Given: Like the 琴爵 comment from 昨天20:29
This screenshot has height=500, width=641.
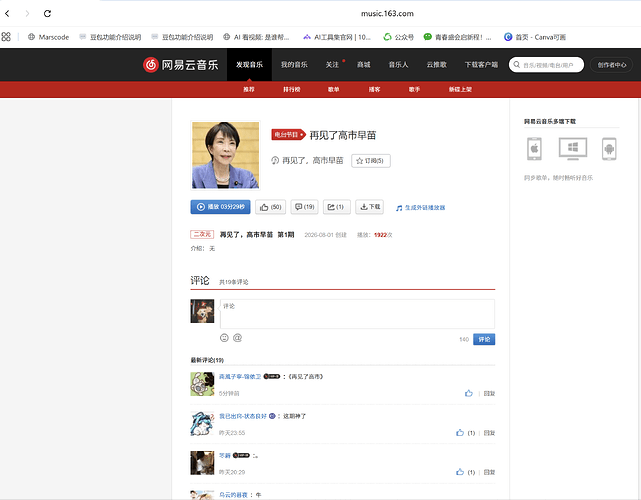Looking at the screenshot, I should (460, 472).
